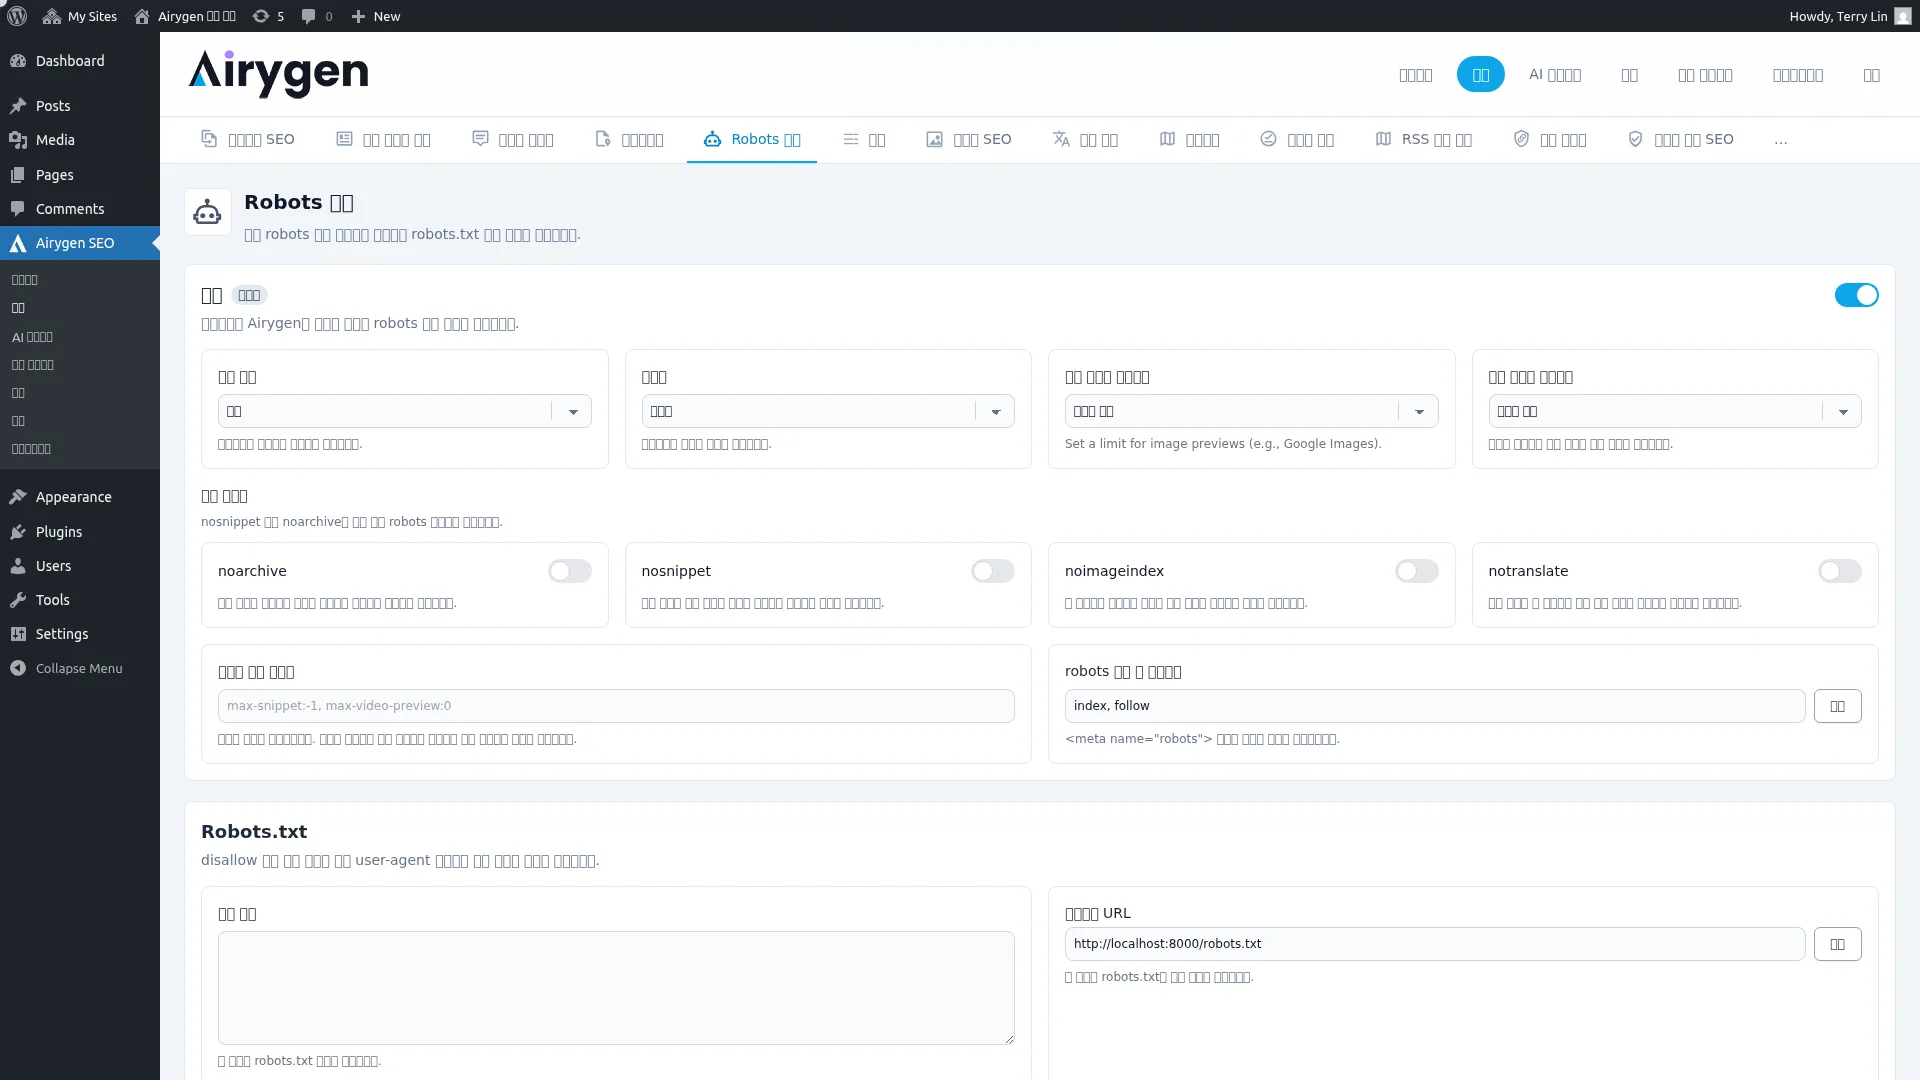Viewport: 1920px width, 1080px height.
Task: Click the robot icon on the Robots tab
Action: (712, 139)
